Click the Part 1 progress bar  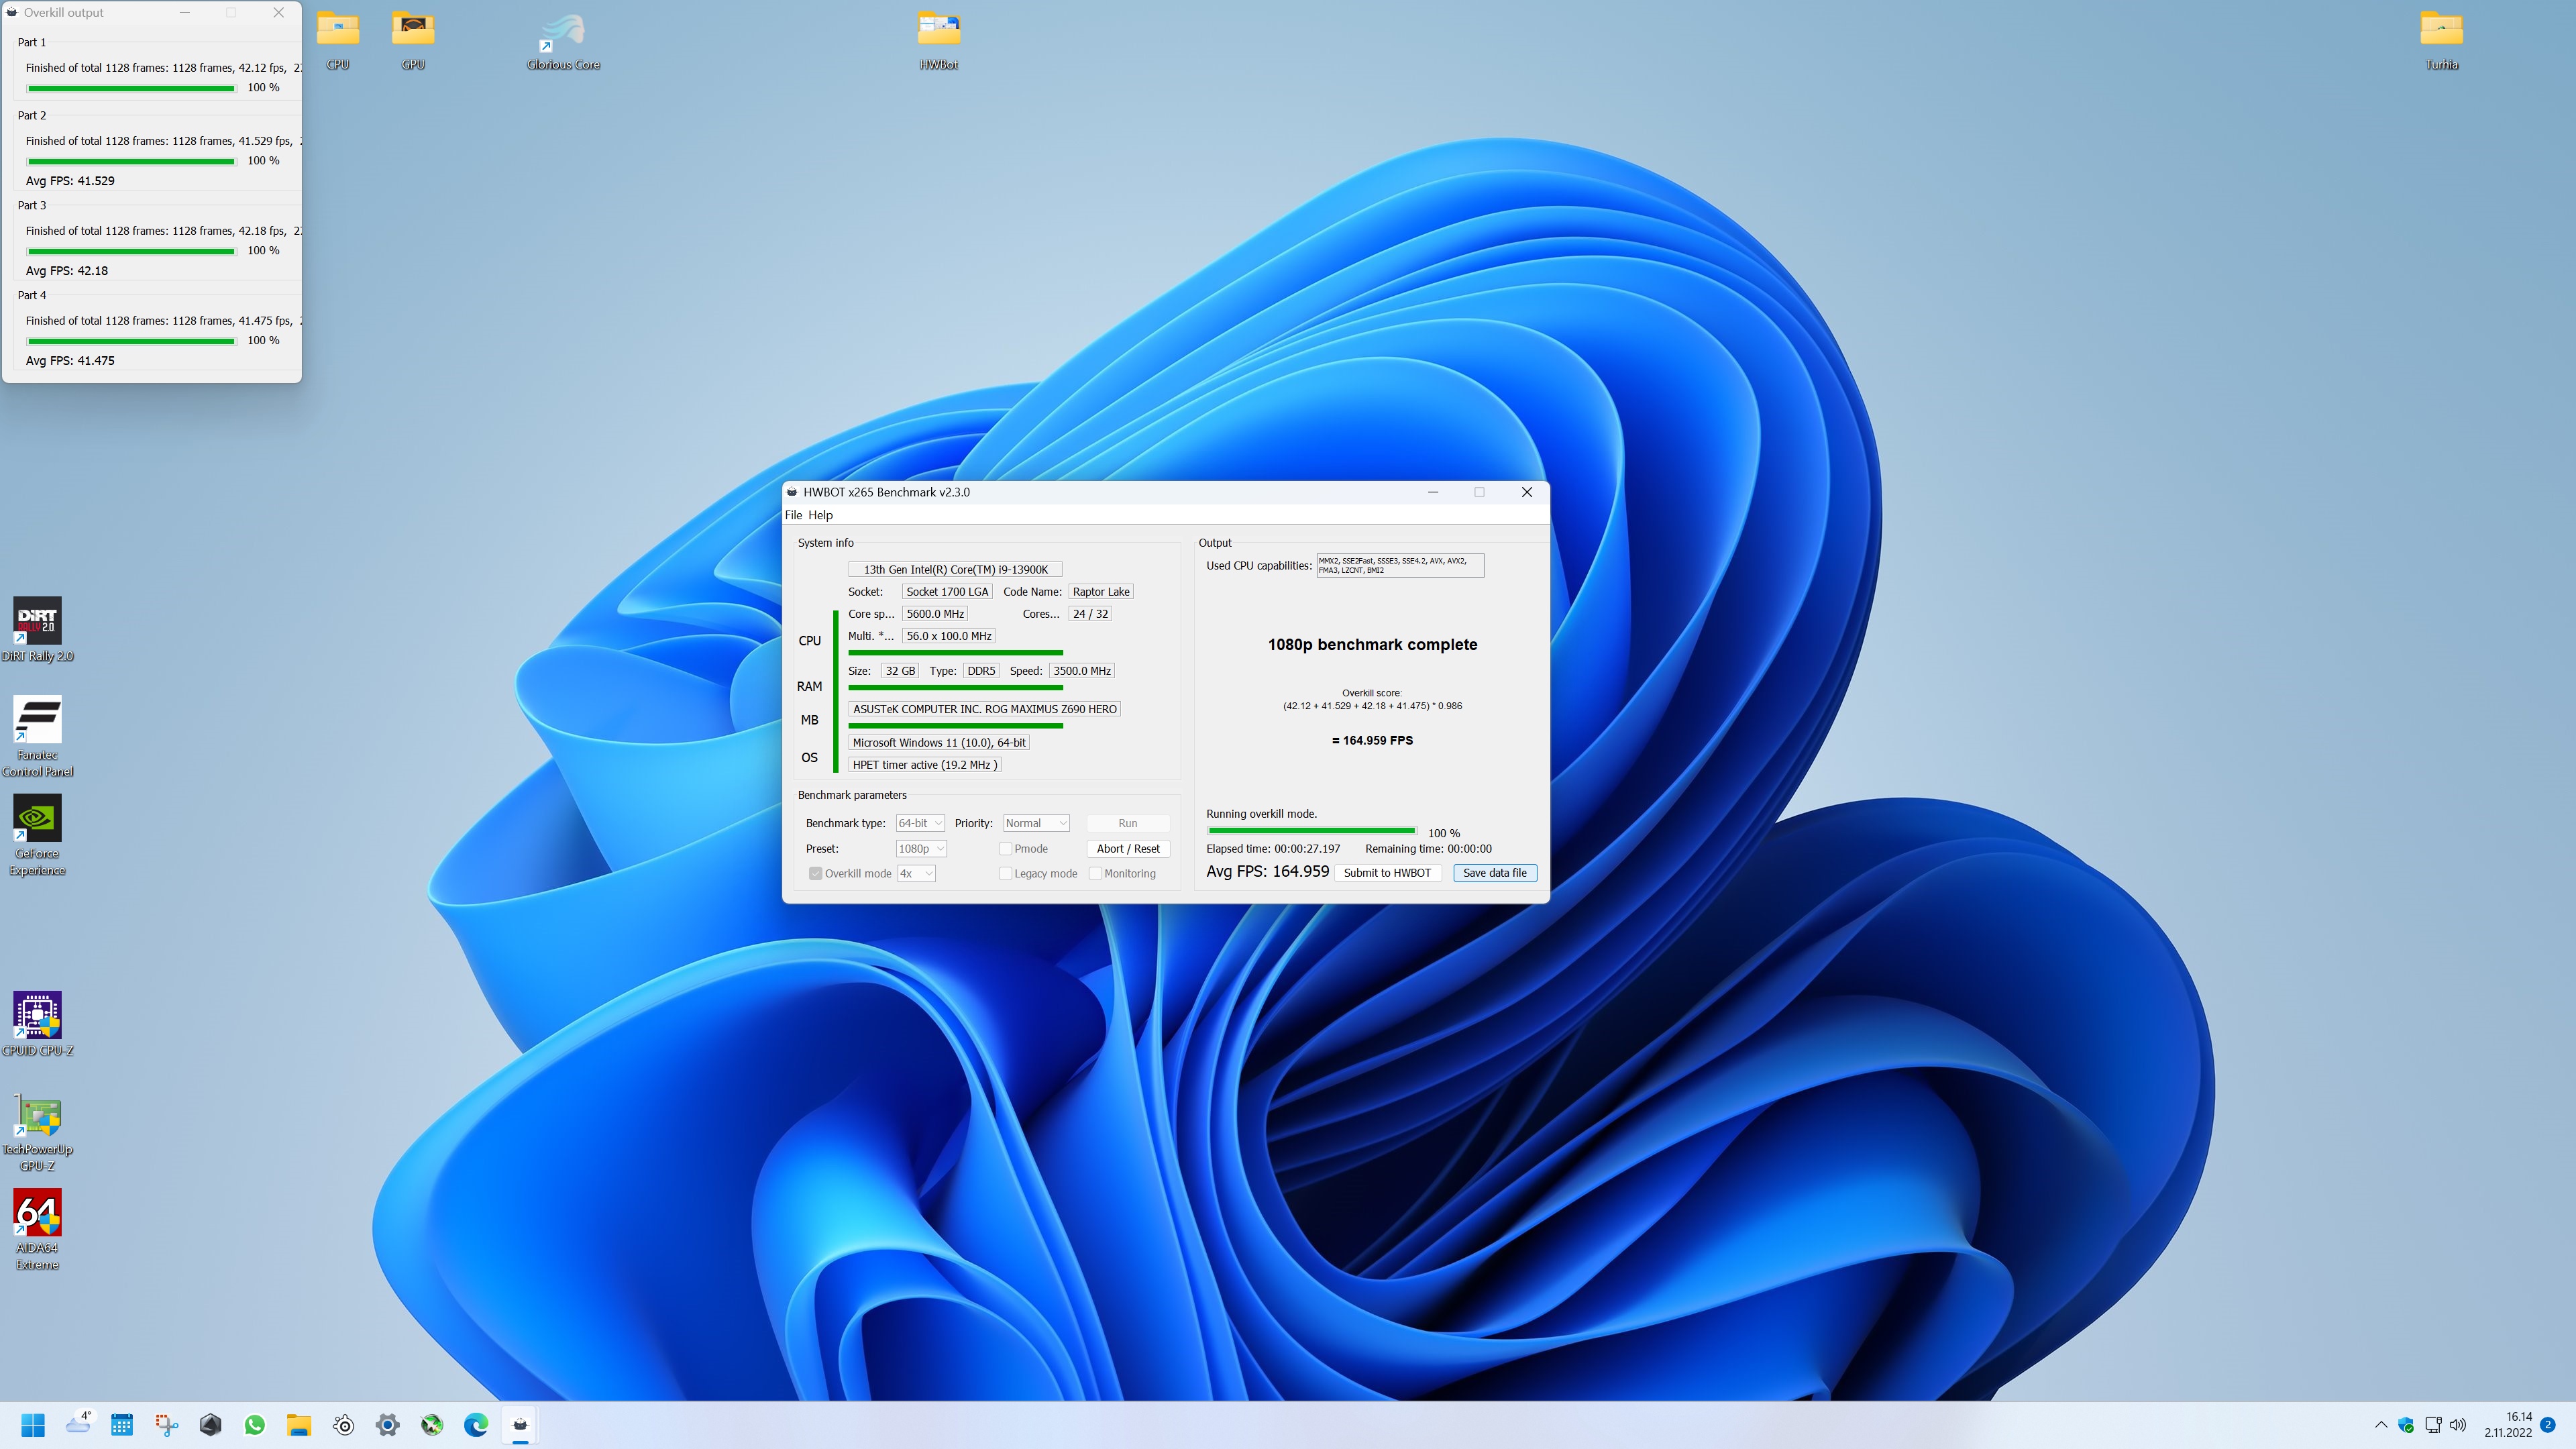(131, 88)
